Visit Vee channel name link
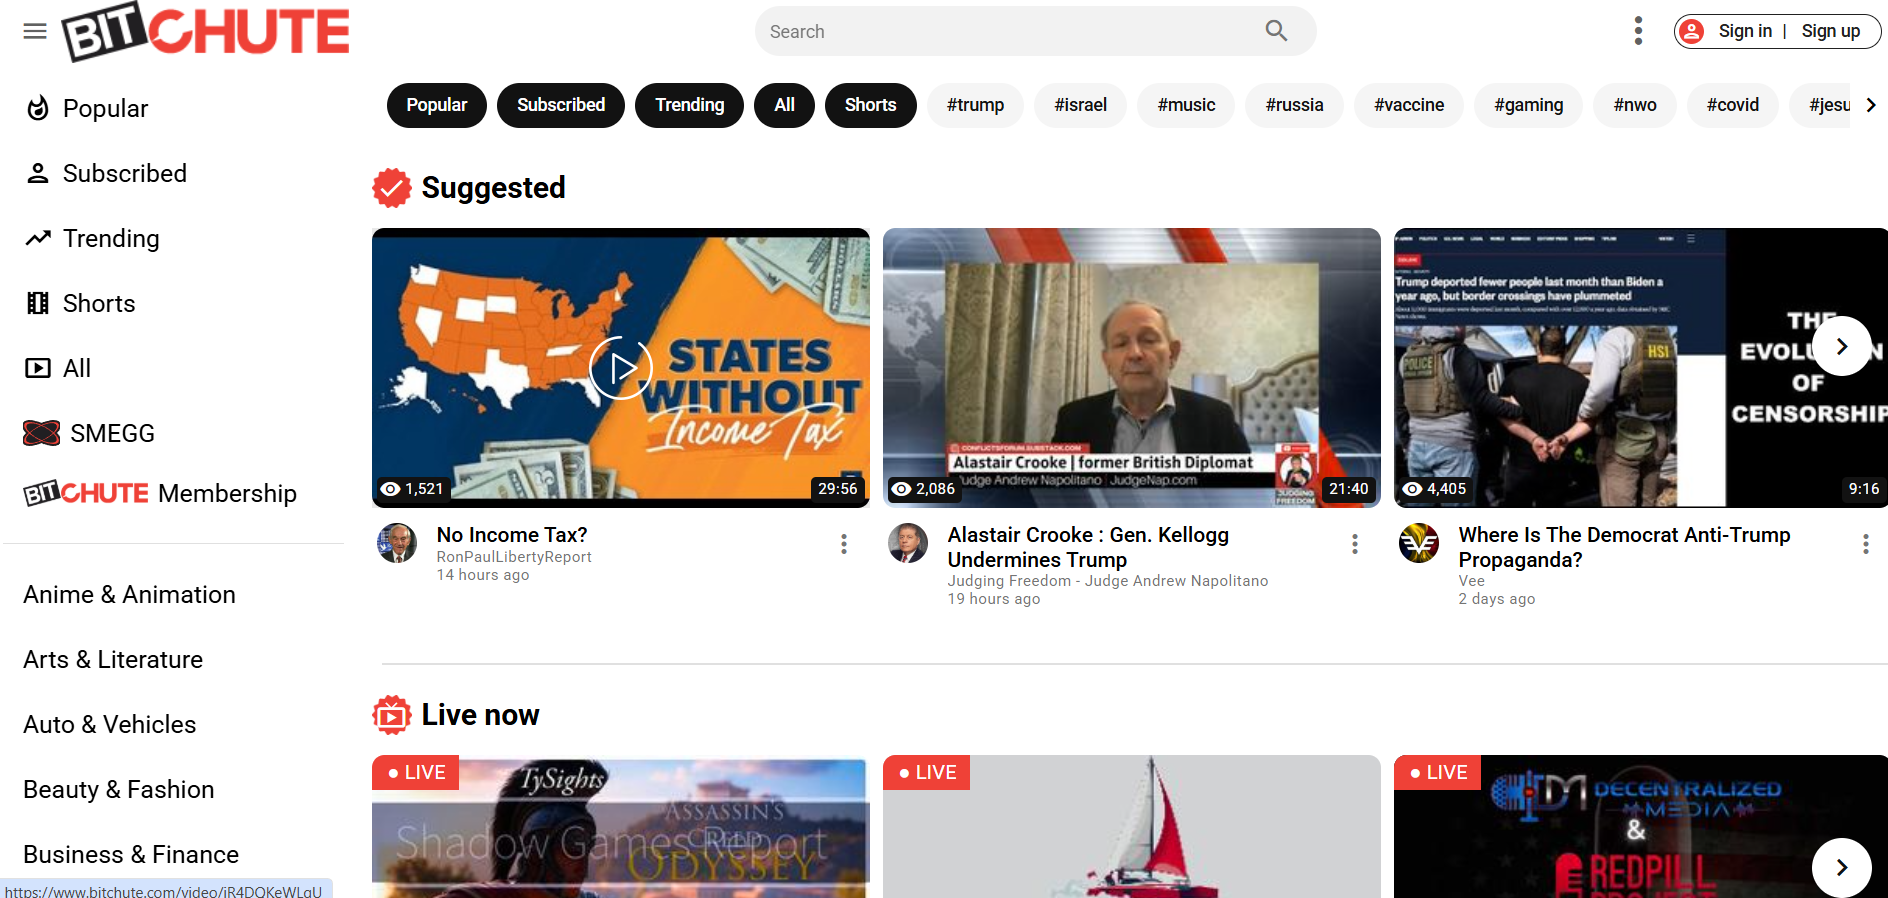This screenshot has height=898, width=1888. click(1472, 581)
